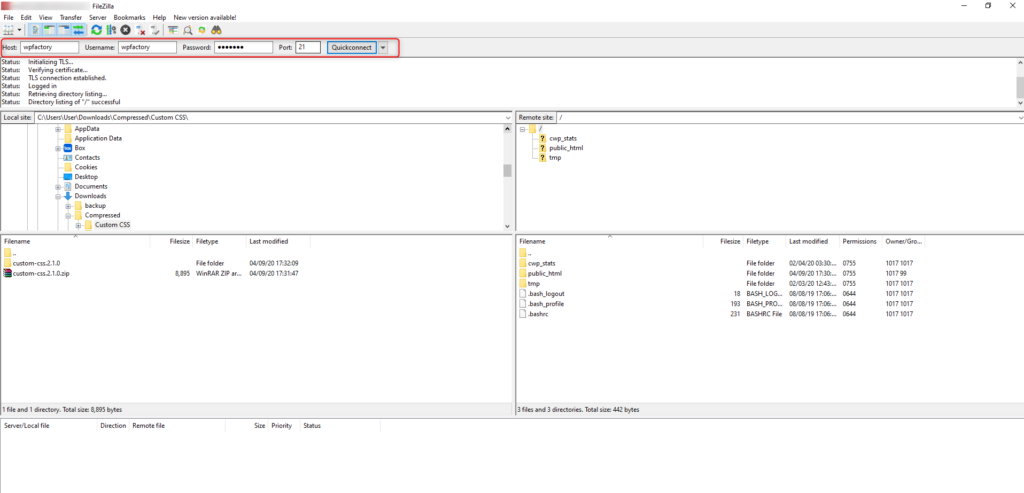Open the Help menu
Viewport: 1024px width, 493px height.
(x=159, y=17)
